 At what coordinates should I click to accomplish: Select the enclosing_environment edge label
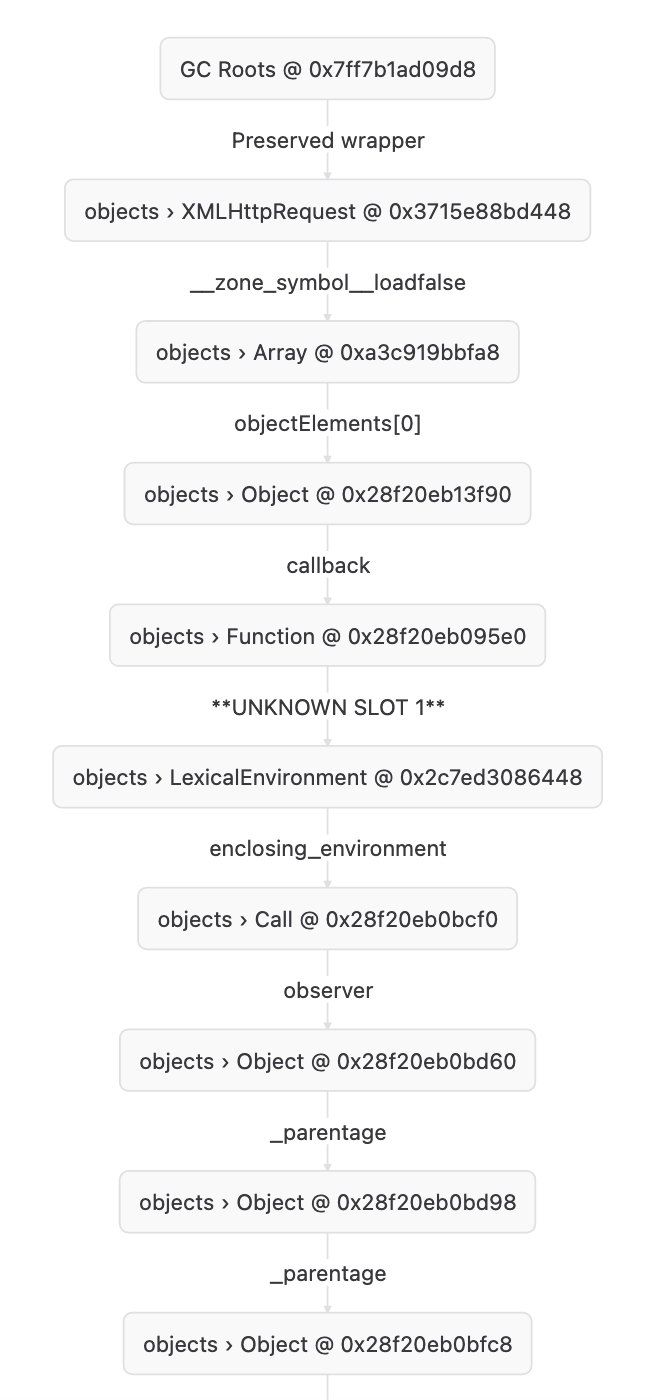pyautogui.click(x=328, y=849)
